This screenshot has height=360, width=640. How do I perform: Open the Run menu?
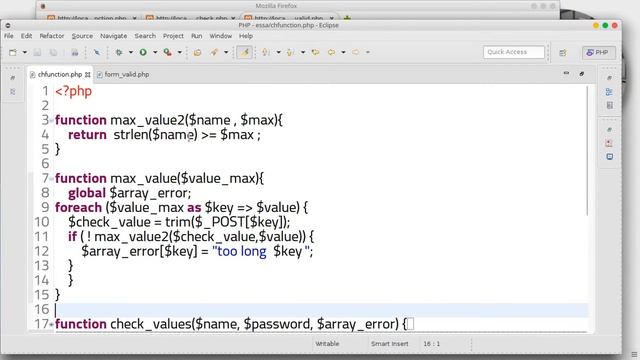197,36
